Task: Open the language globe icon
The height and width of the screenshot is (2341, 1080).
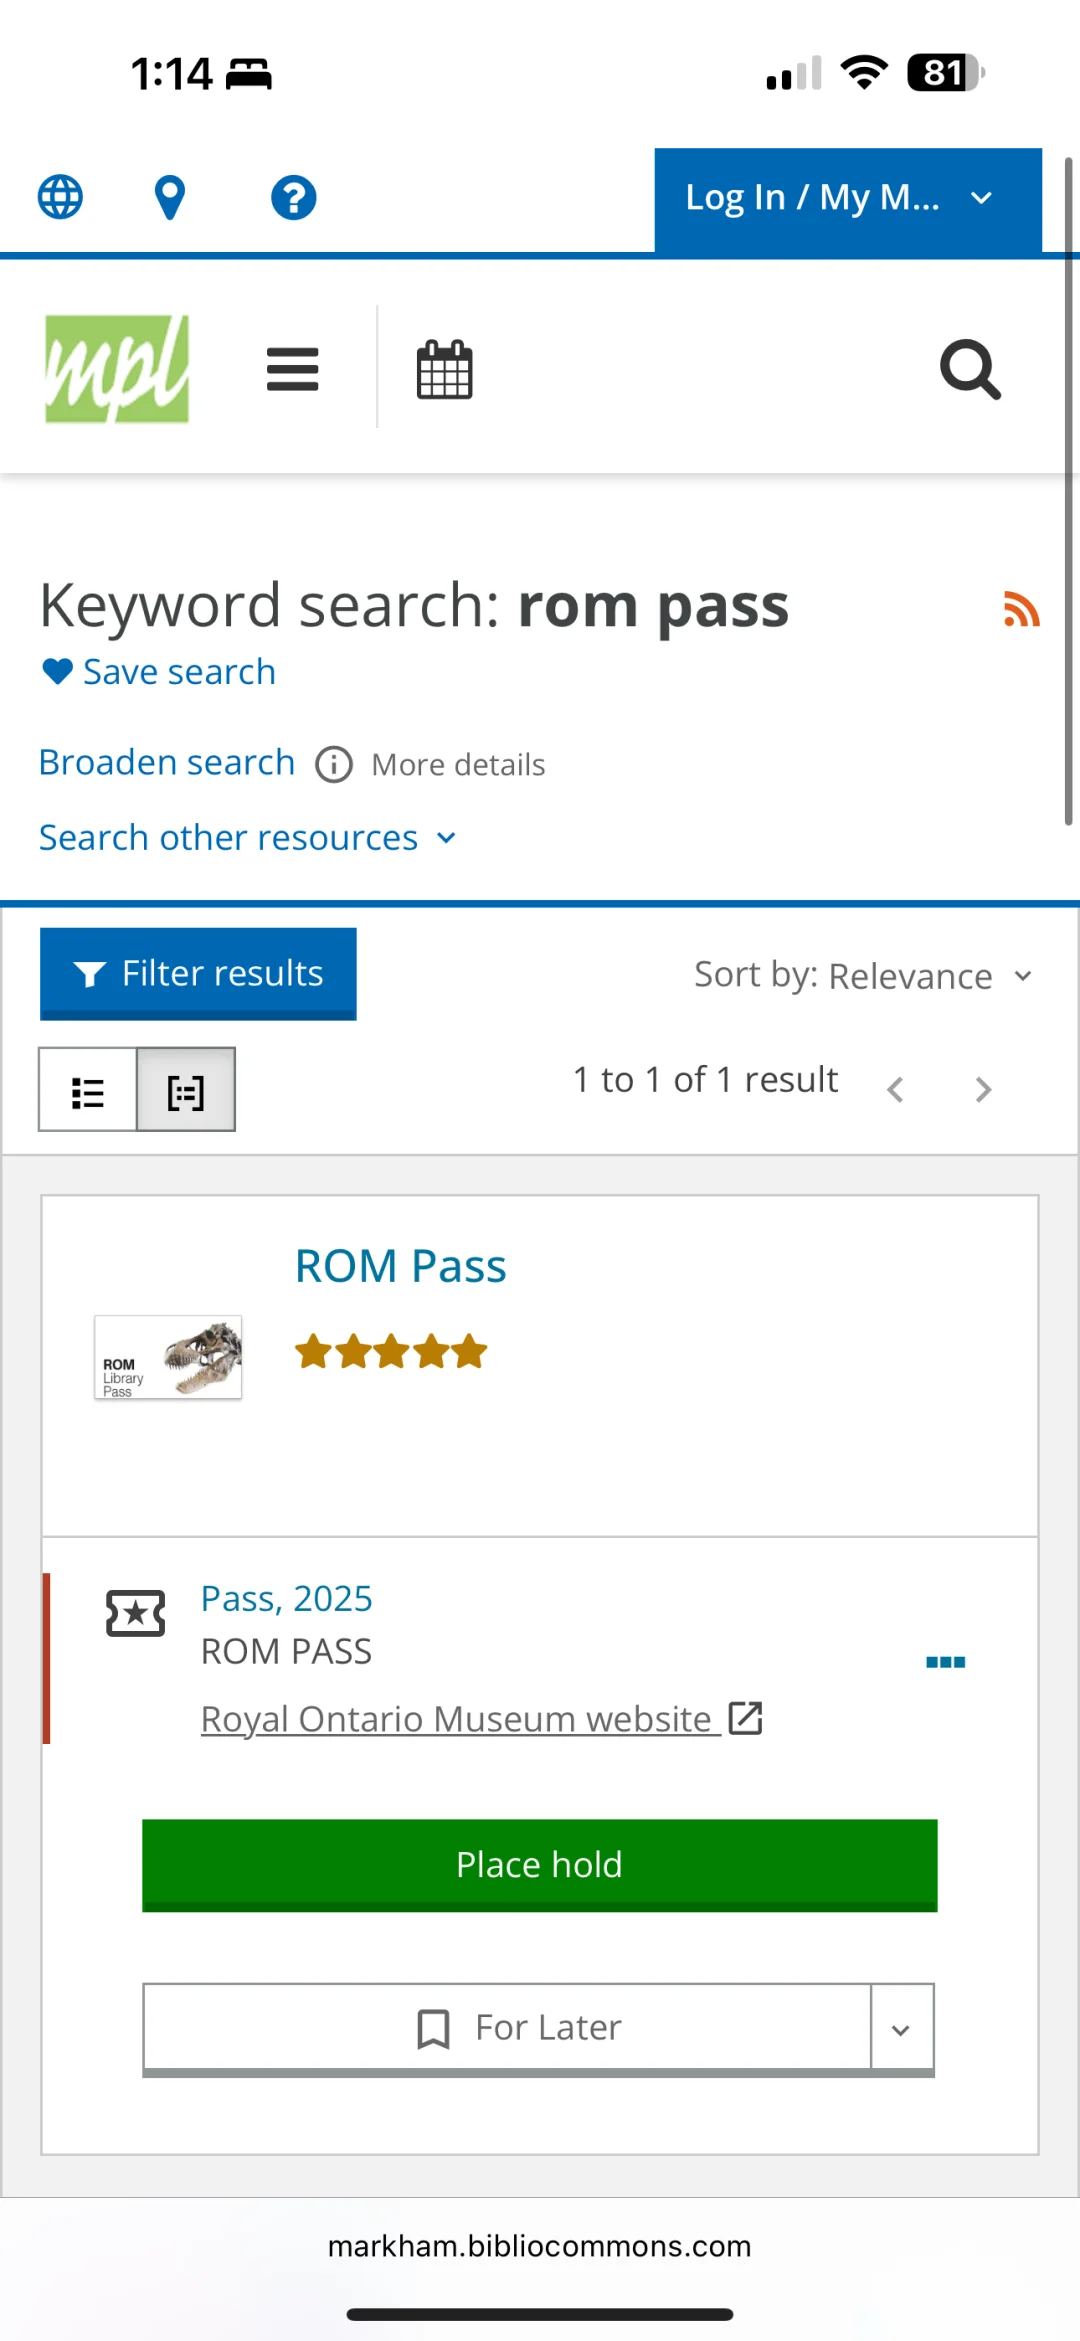Action: [x=60, y=197]
